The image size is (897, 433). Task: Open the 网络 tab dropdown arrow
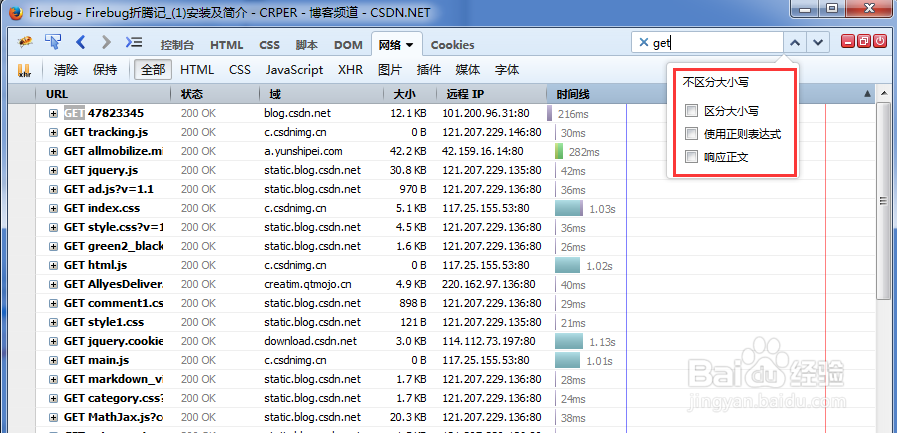tap(410, 45)
